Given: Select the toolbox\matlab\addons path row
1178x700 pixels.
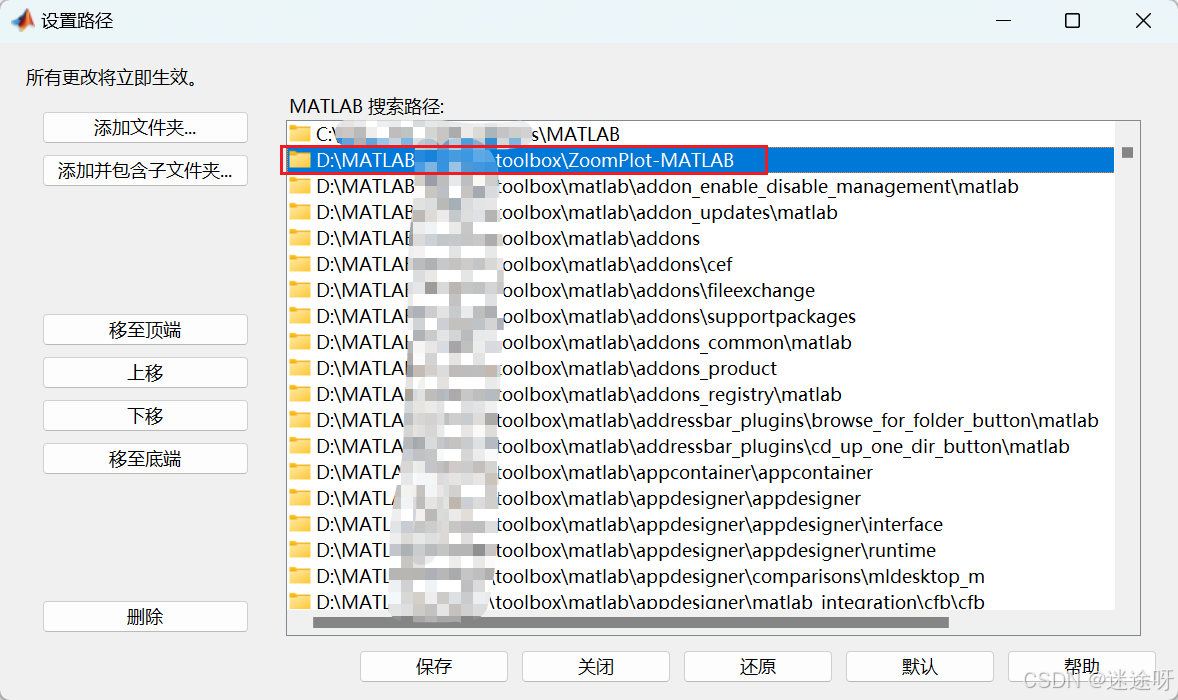Looking at the screenshot, I should pos(700,238).
